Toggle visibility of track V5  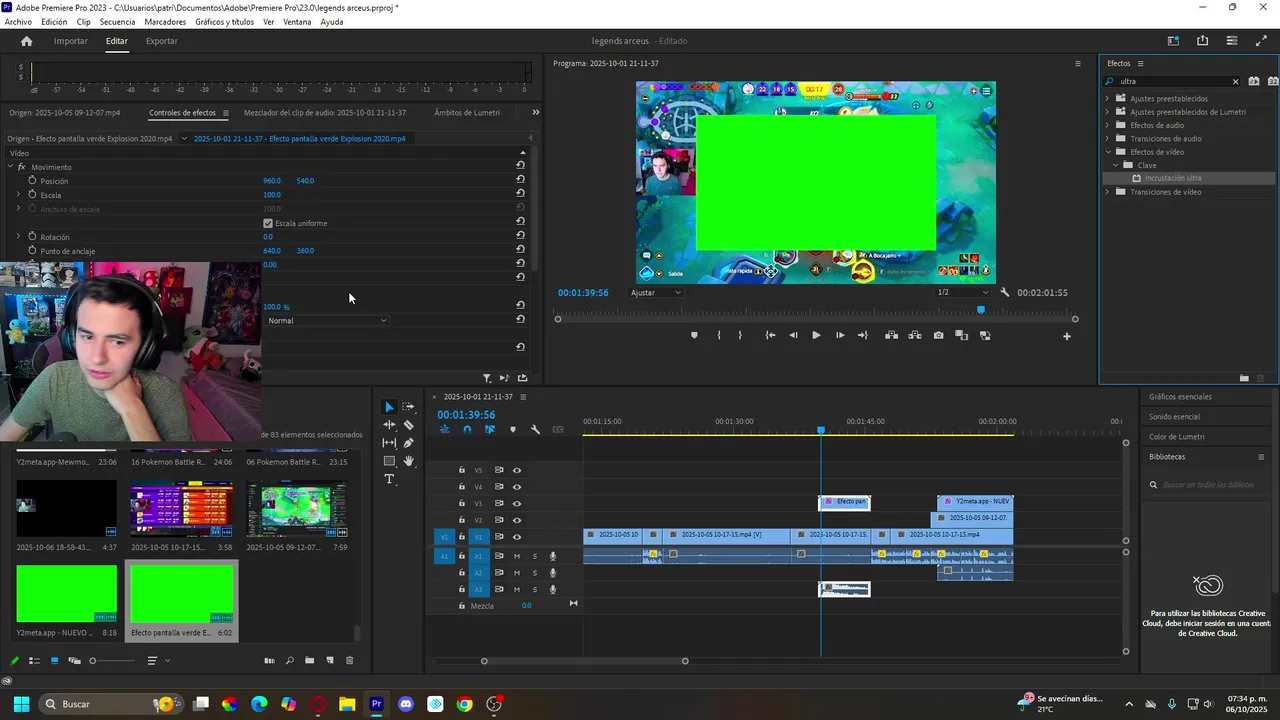[517, 470]
